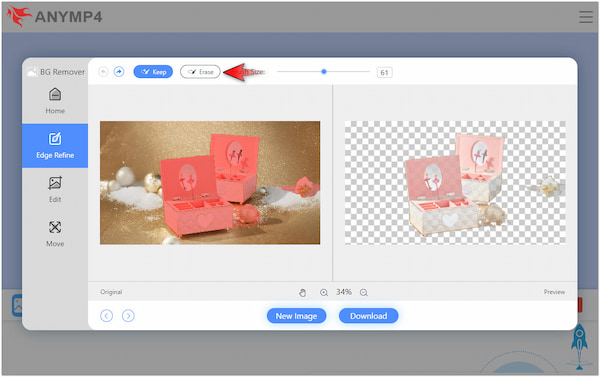Click the brush size value field 61
Image resolution: width=600 pixels, height=377 pixels.
pyautogui.click(x=384, y=72)
